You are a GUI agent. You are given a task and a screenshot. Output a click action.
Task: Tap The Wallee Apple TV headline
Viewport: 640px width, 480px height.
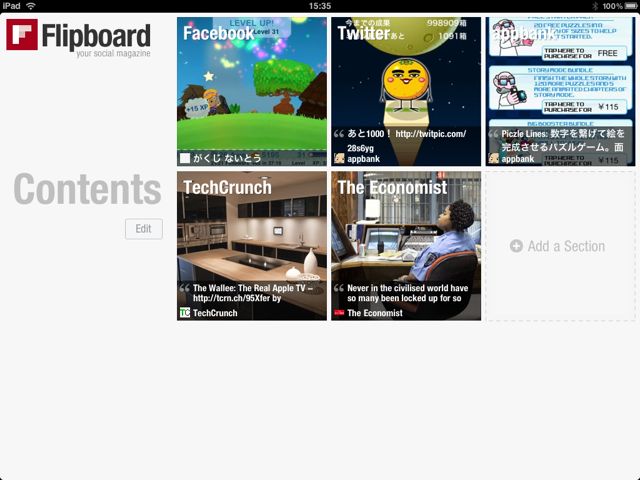pyautogui.click(x=253, y=293)
